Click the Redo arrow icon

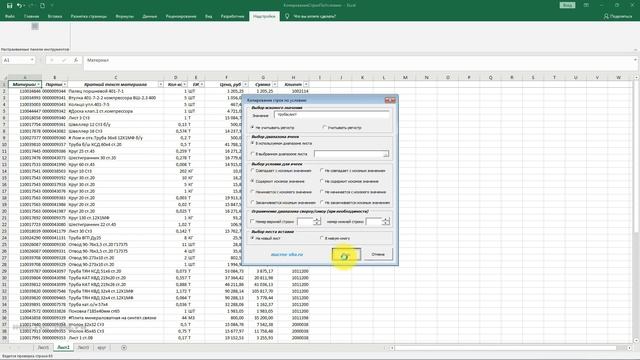[31, 5]
